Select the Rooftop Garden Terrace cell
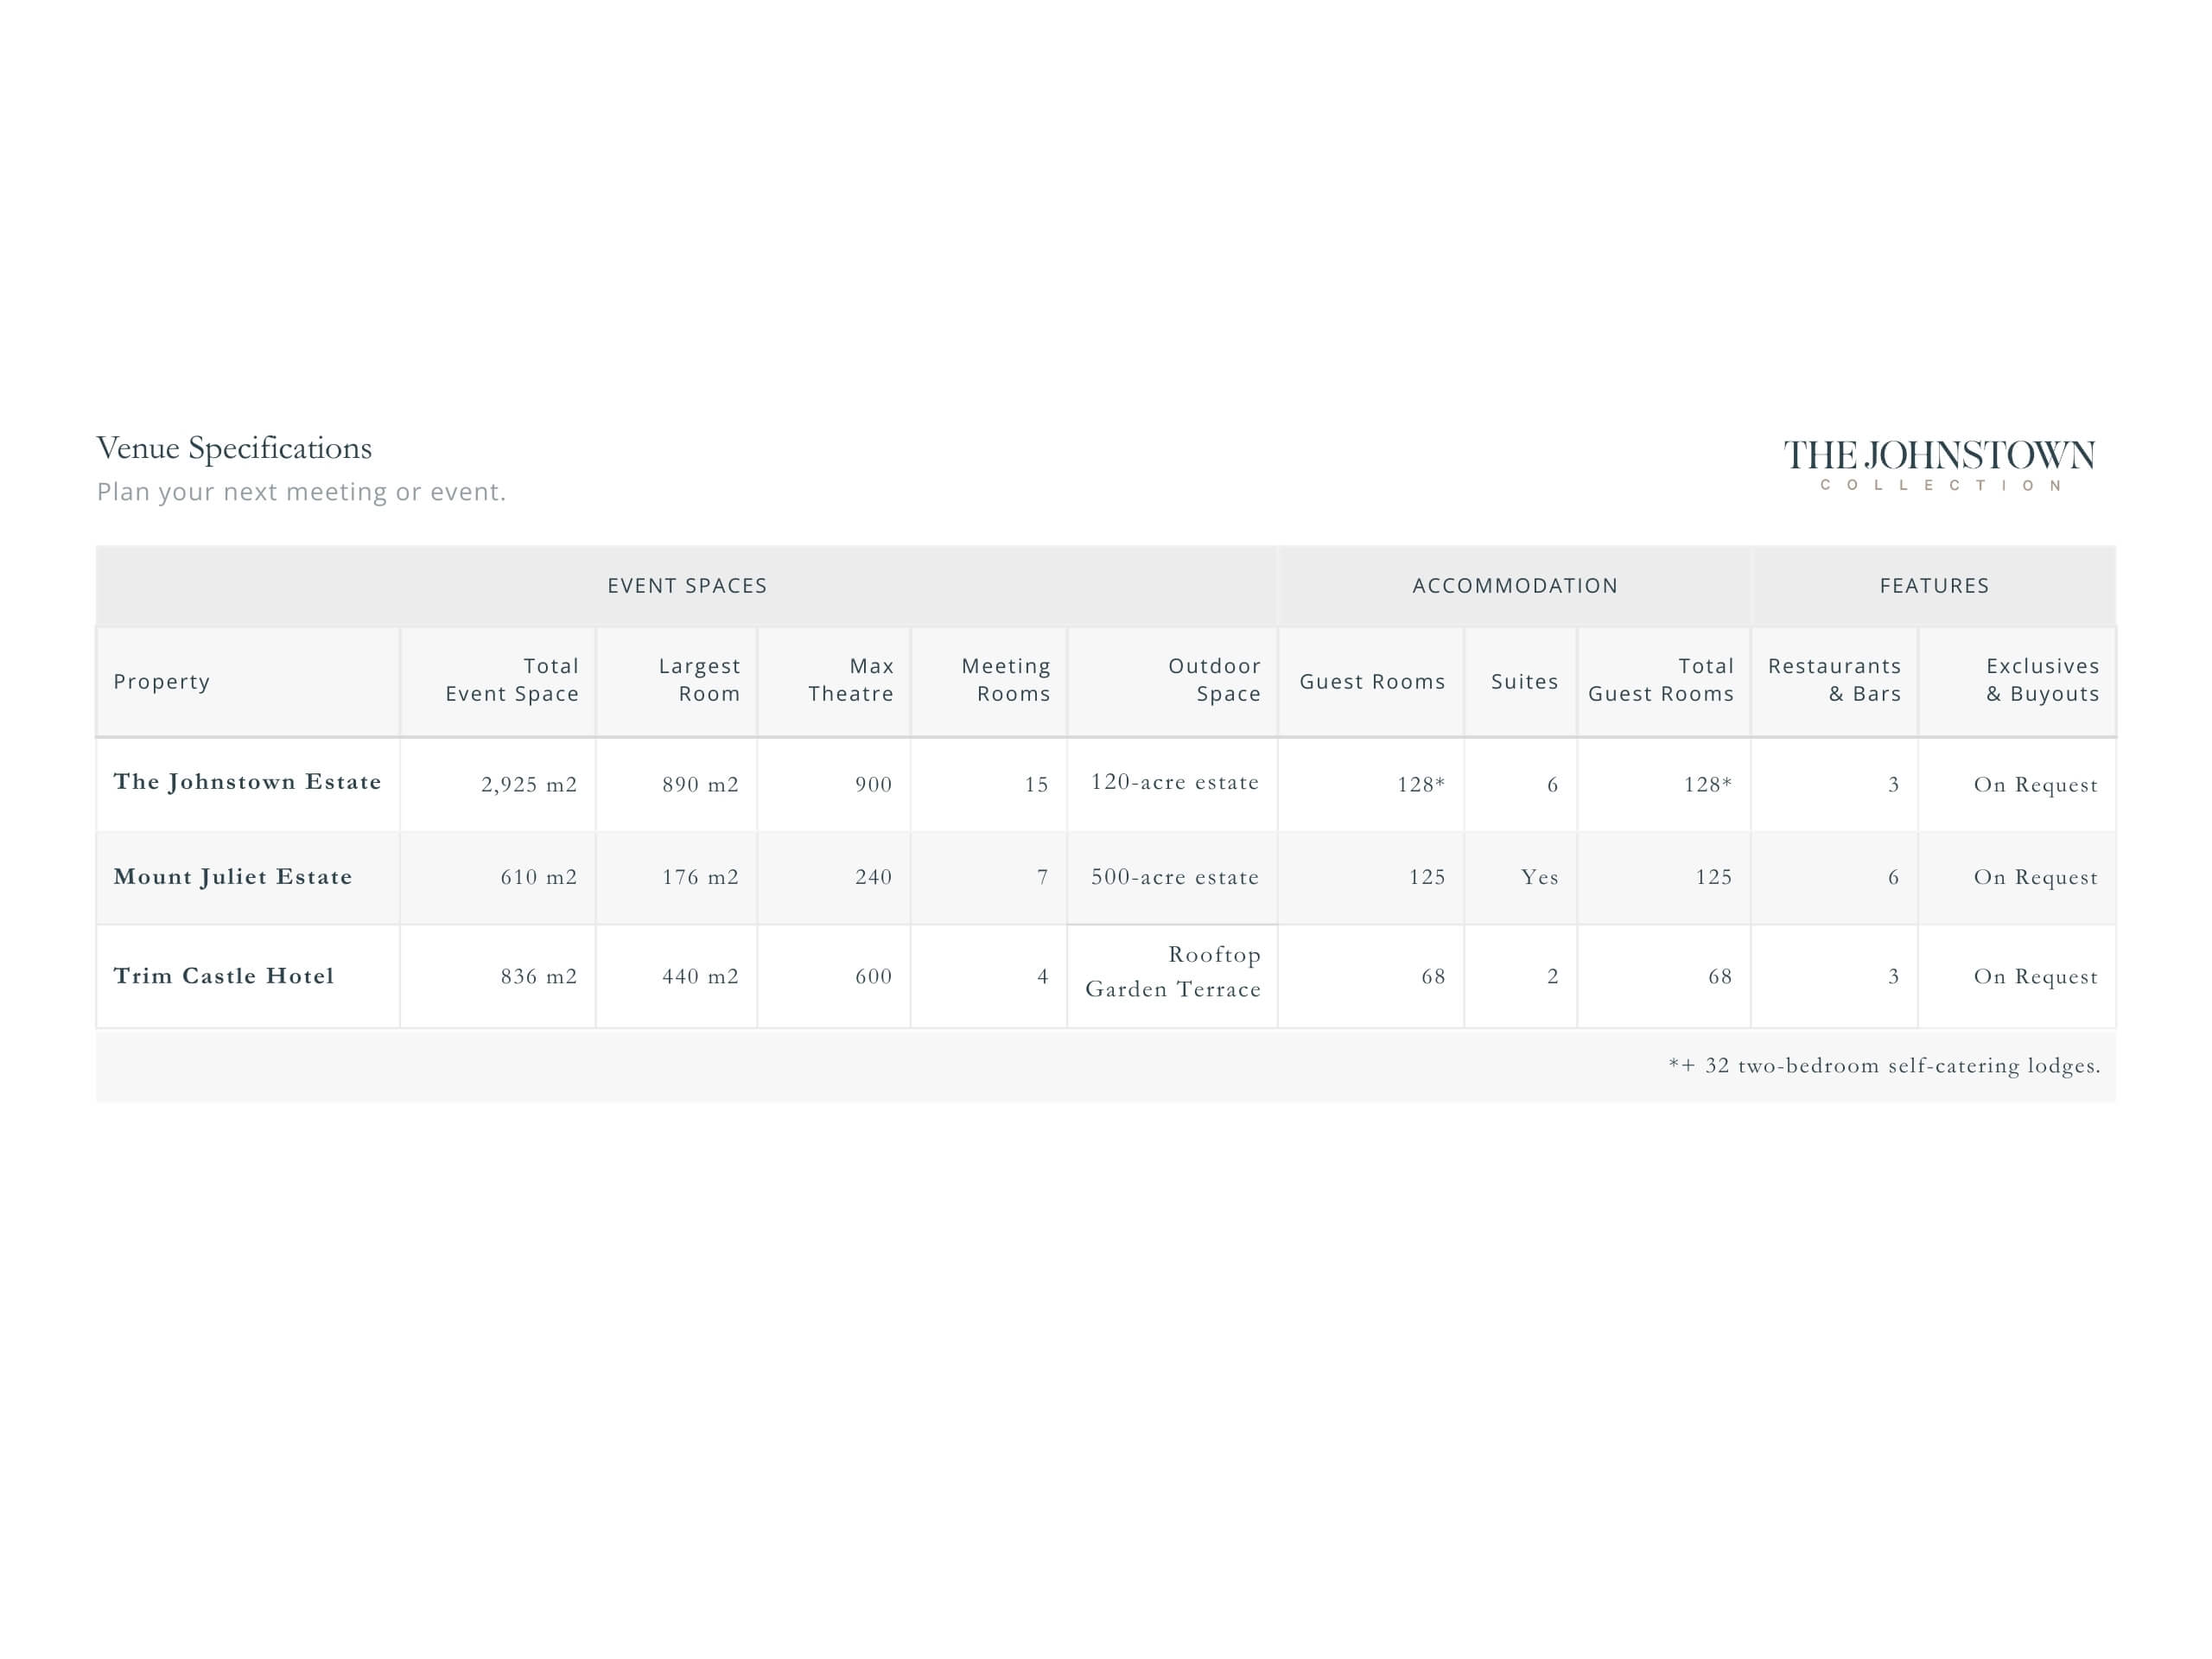 [x=1173, y=972]
